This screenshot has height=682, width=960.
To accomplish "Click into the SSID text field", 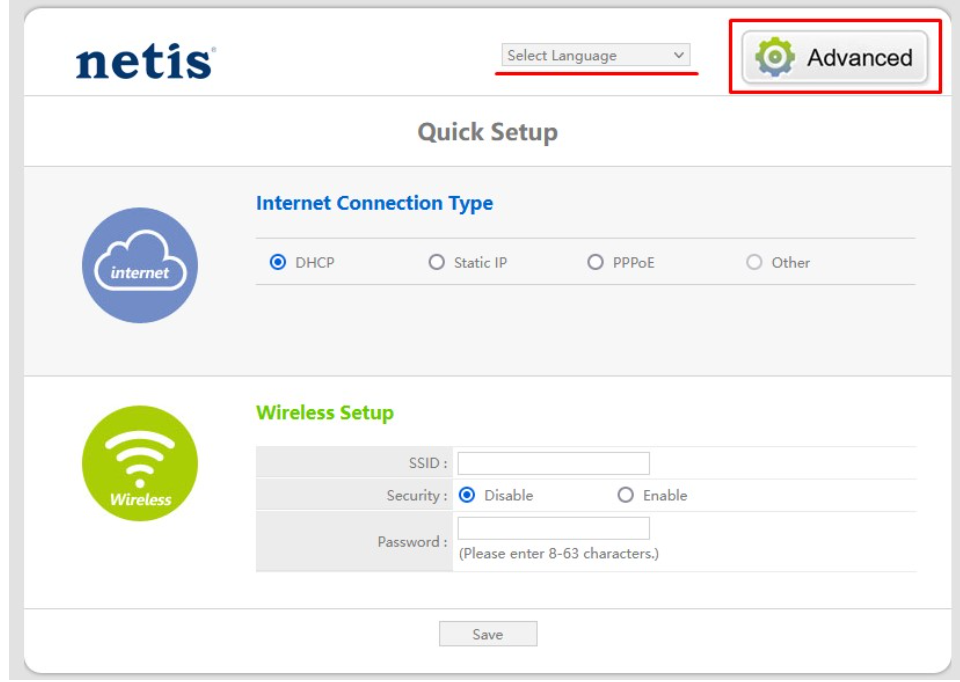I will [553, 463].
